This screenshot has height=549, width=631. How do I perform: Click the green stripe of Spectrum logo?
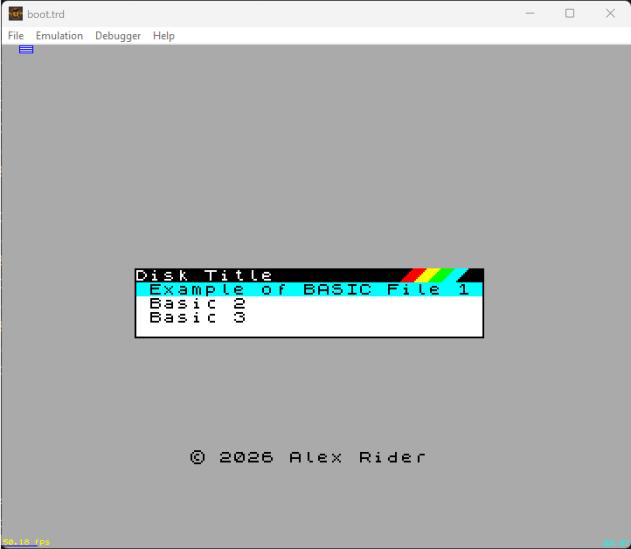click(442, 275)
